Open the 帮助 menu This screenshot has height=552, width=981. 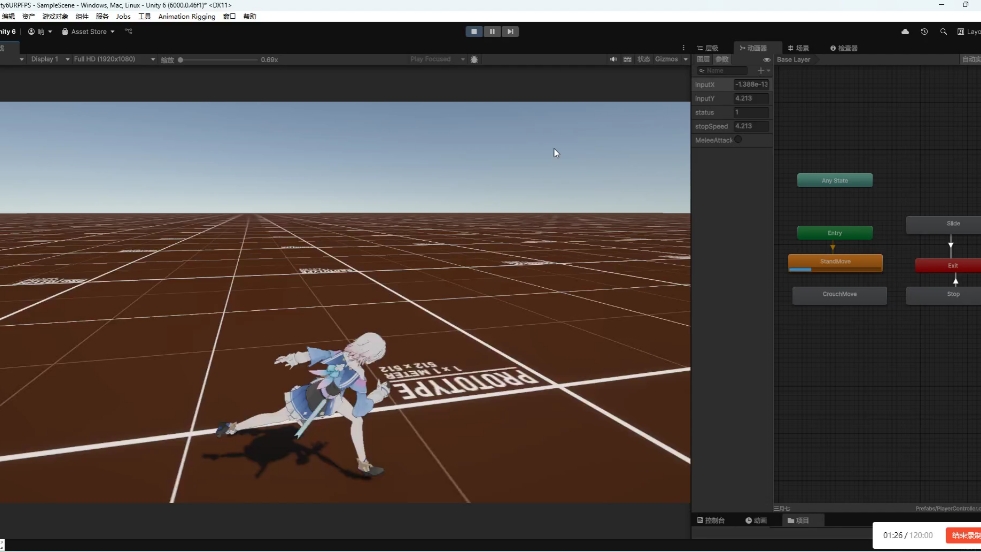250,16
